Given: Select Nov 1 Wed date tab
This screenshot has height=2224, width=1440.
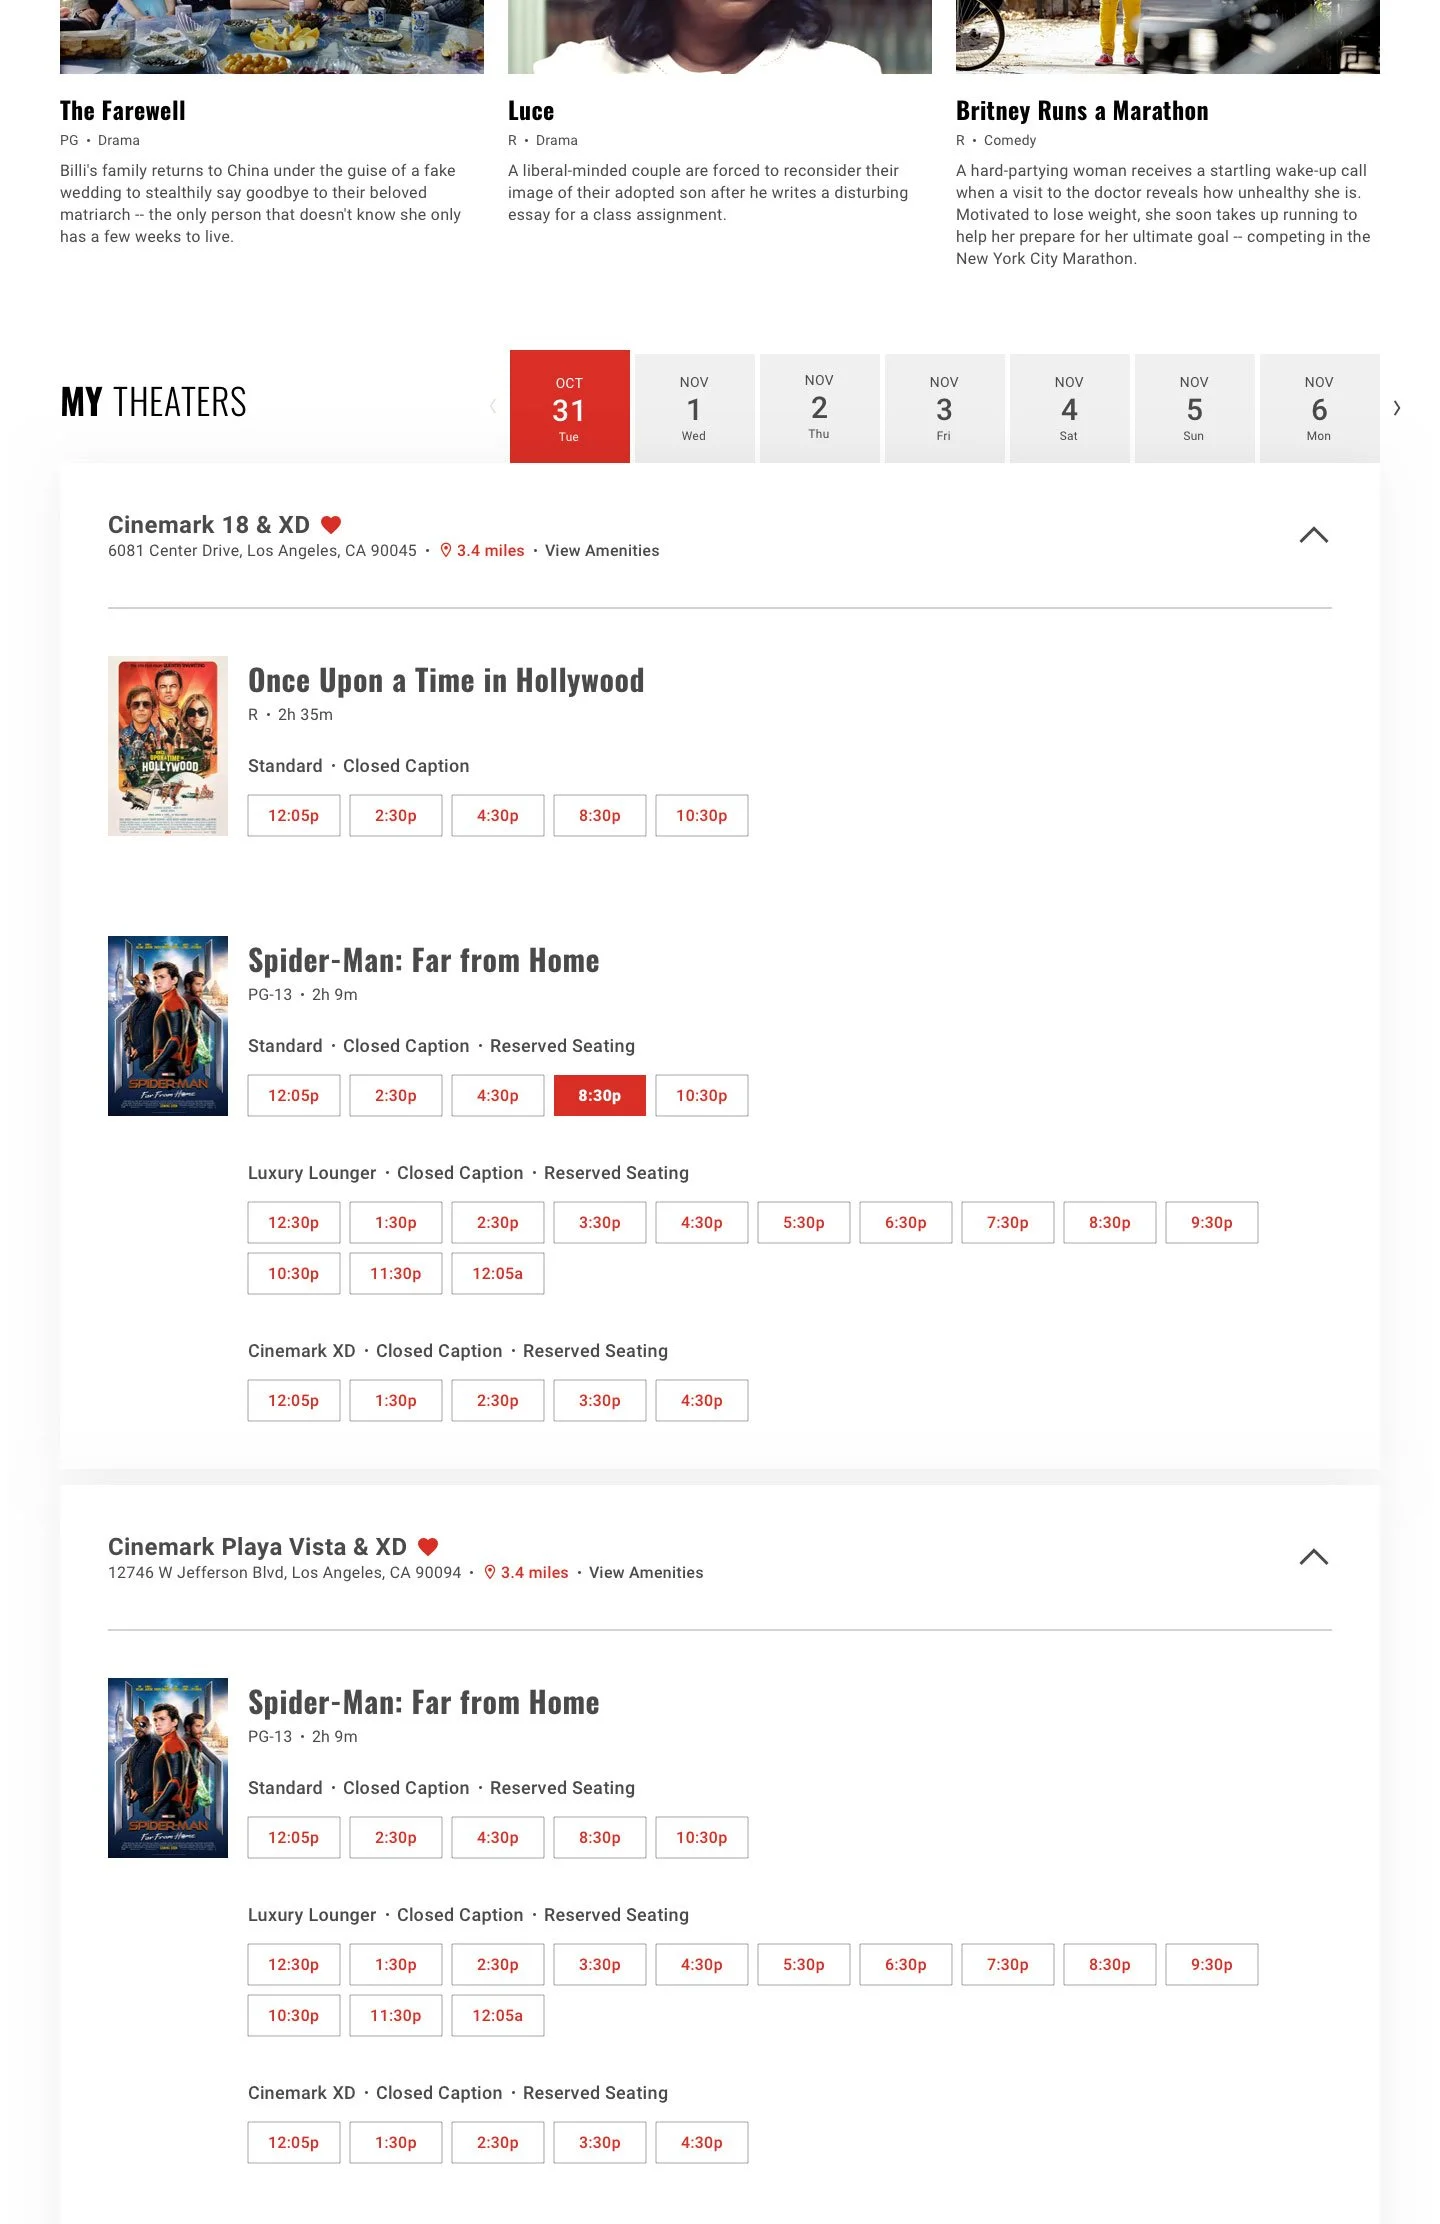Looking at the screenshot, I should pos(695,408).
